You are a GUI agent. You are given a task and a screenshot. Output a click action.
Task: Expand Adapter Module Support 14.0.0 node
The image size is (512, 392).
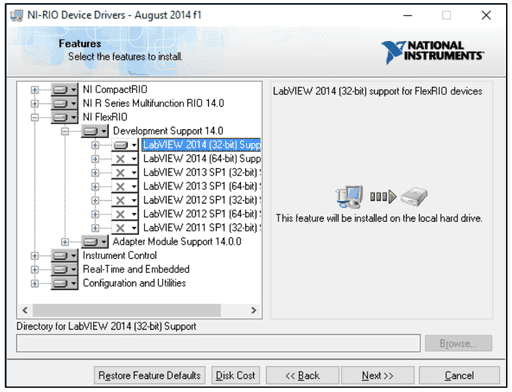pos(65,242)
